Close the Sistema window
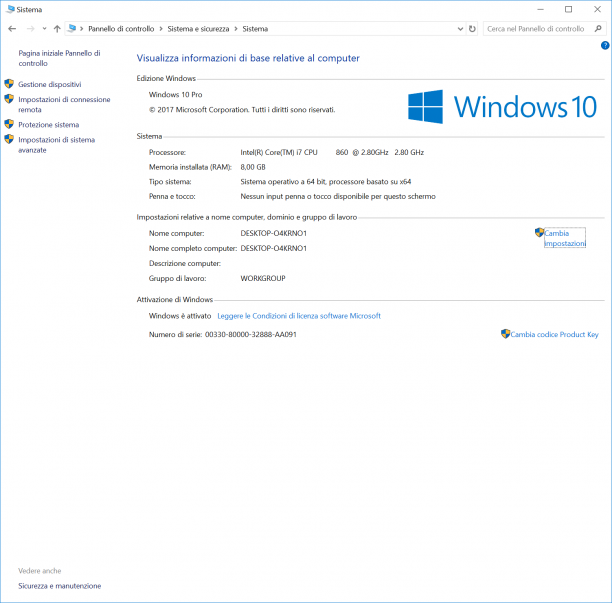612x603 pixels. pyautogui.click(x=598, y=9)
